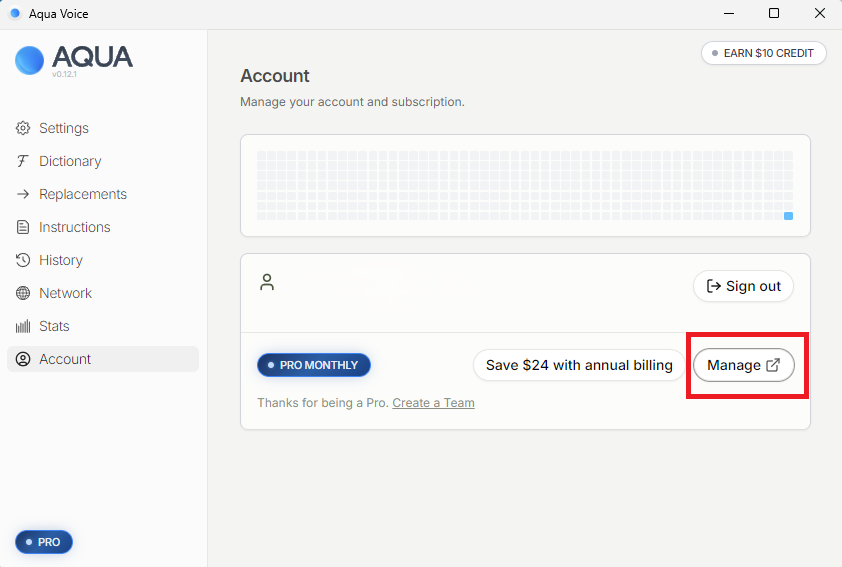Open Manage subscription external link

point(743,365)
